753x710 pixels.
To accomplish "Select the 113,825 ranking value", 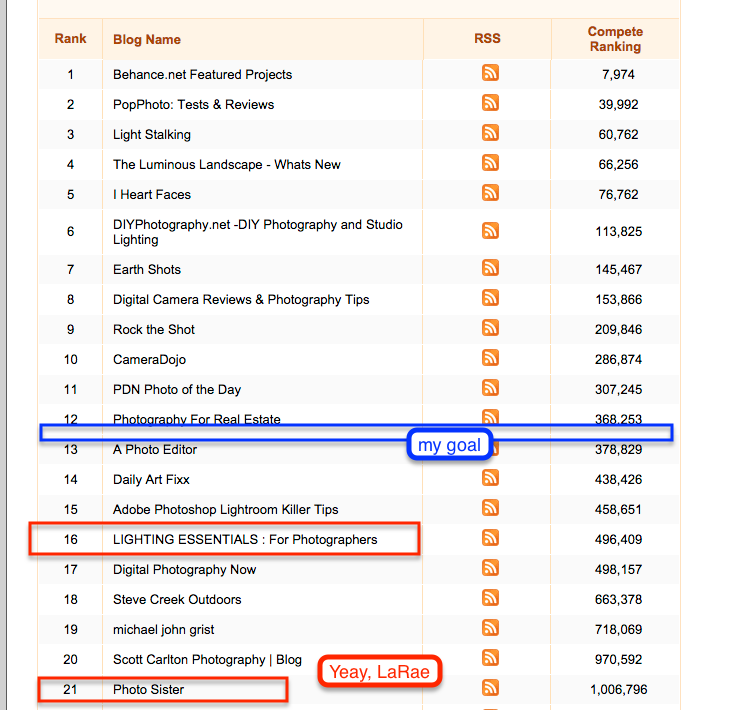I will pyautogui.click(x=619, y=232).
